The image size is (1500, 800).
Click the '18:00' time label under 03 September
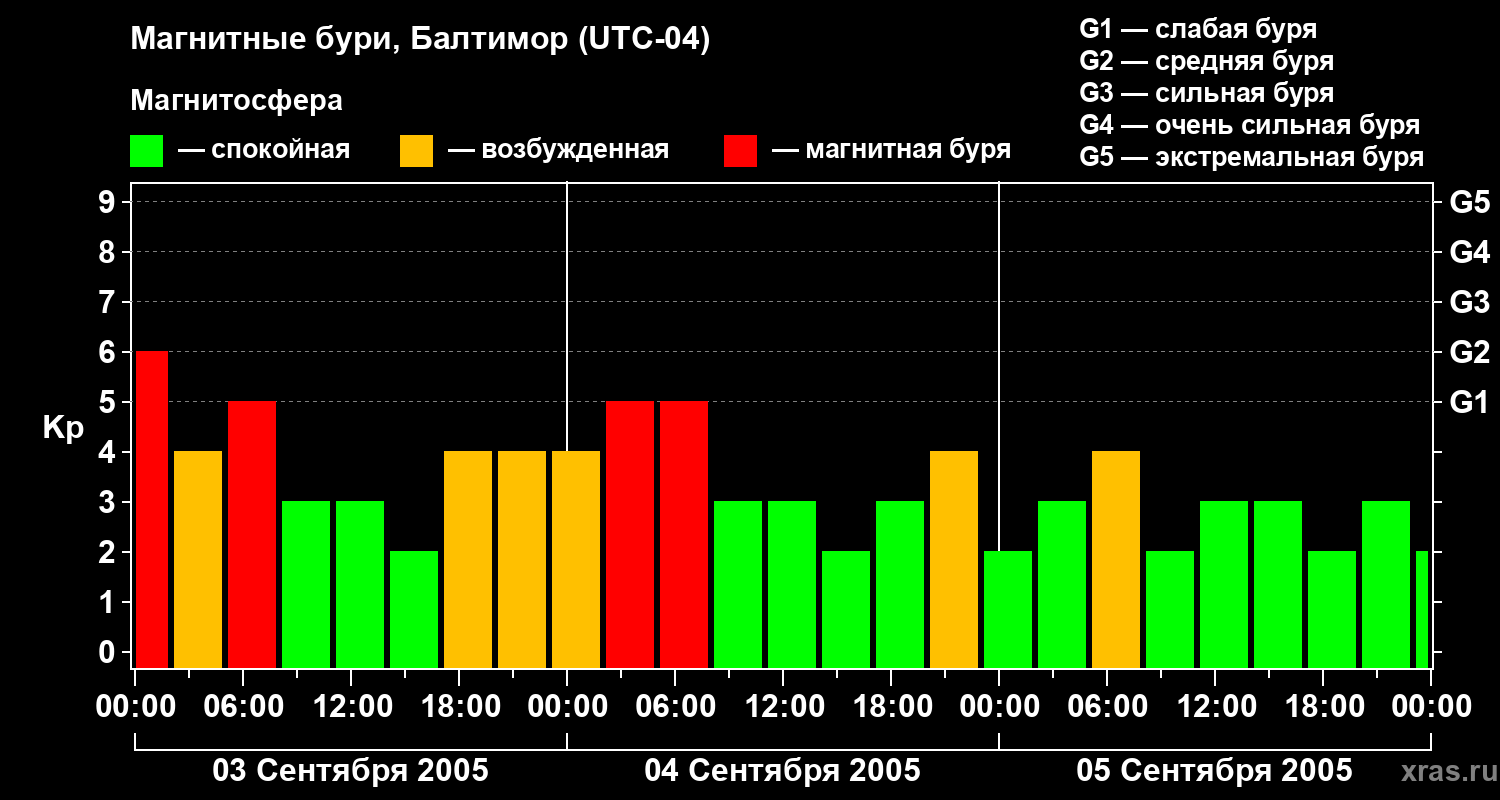click(x=459, y=707)
